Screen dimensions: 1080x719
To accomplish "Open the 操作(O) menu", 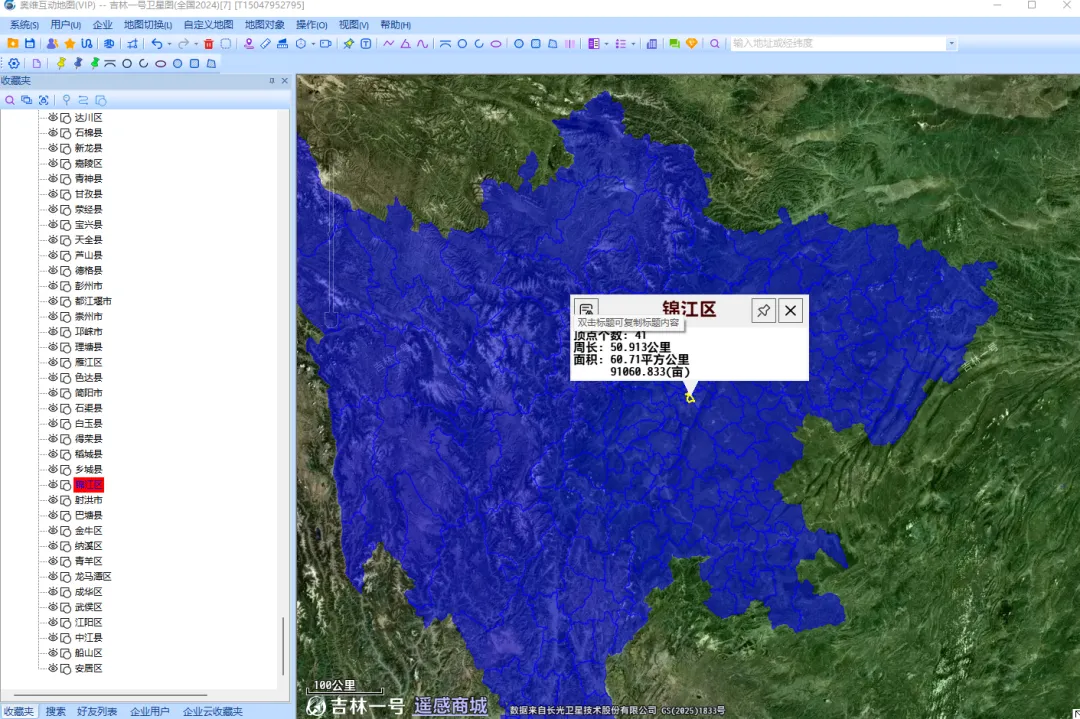I will click(311, 25).
